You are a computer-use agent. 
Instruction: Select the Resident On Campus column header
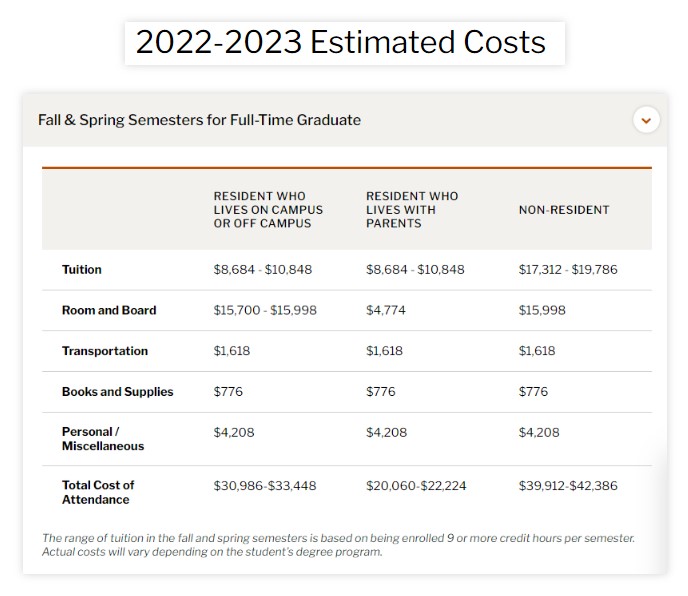268,210
